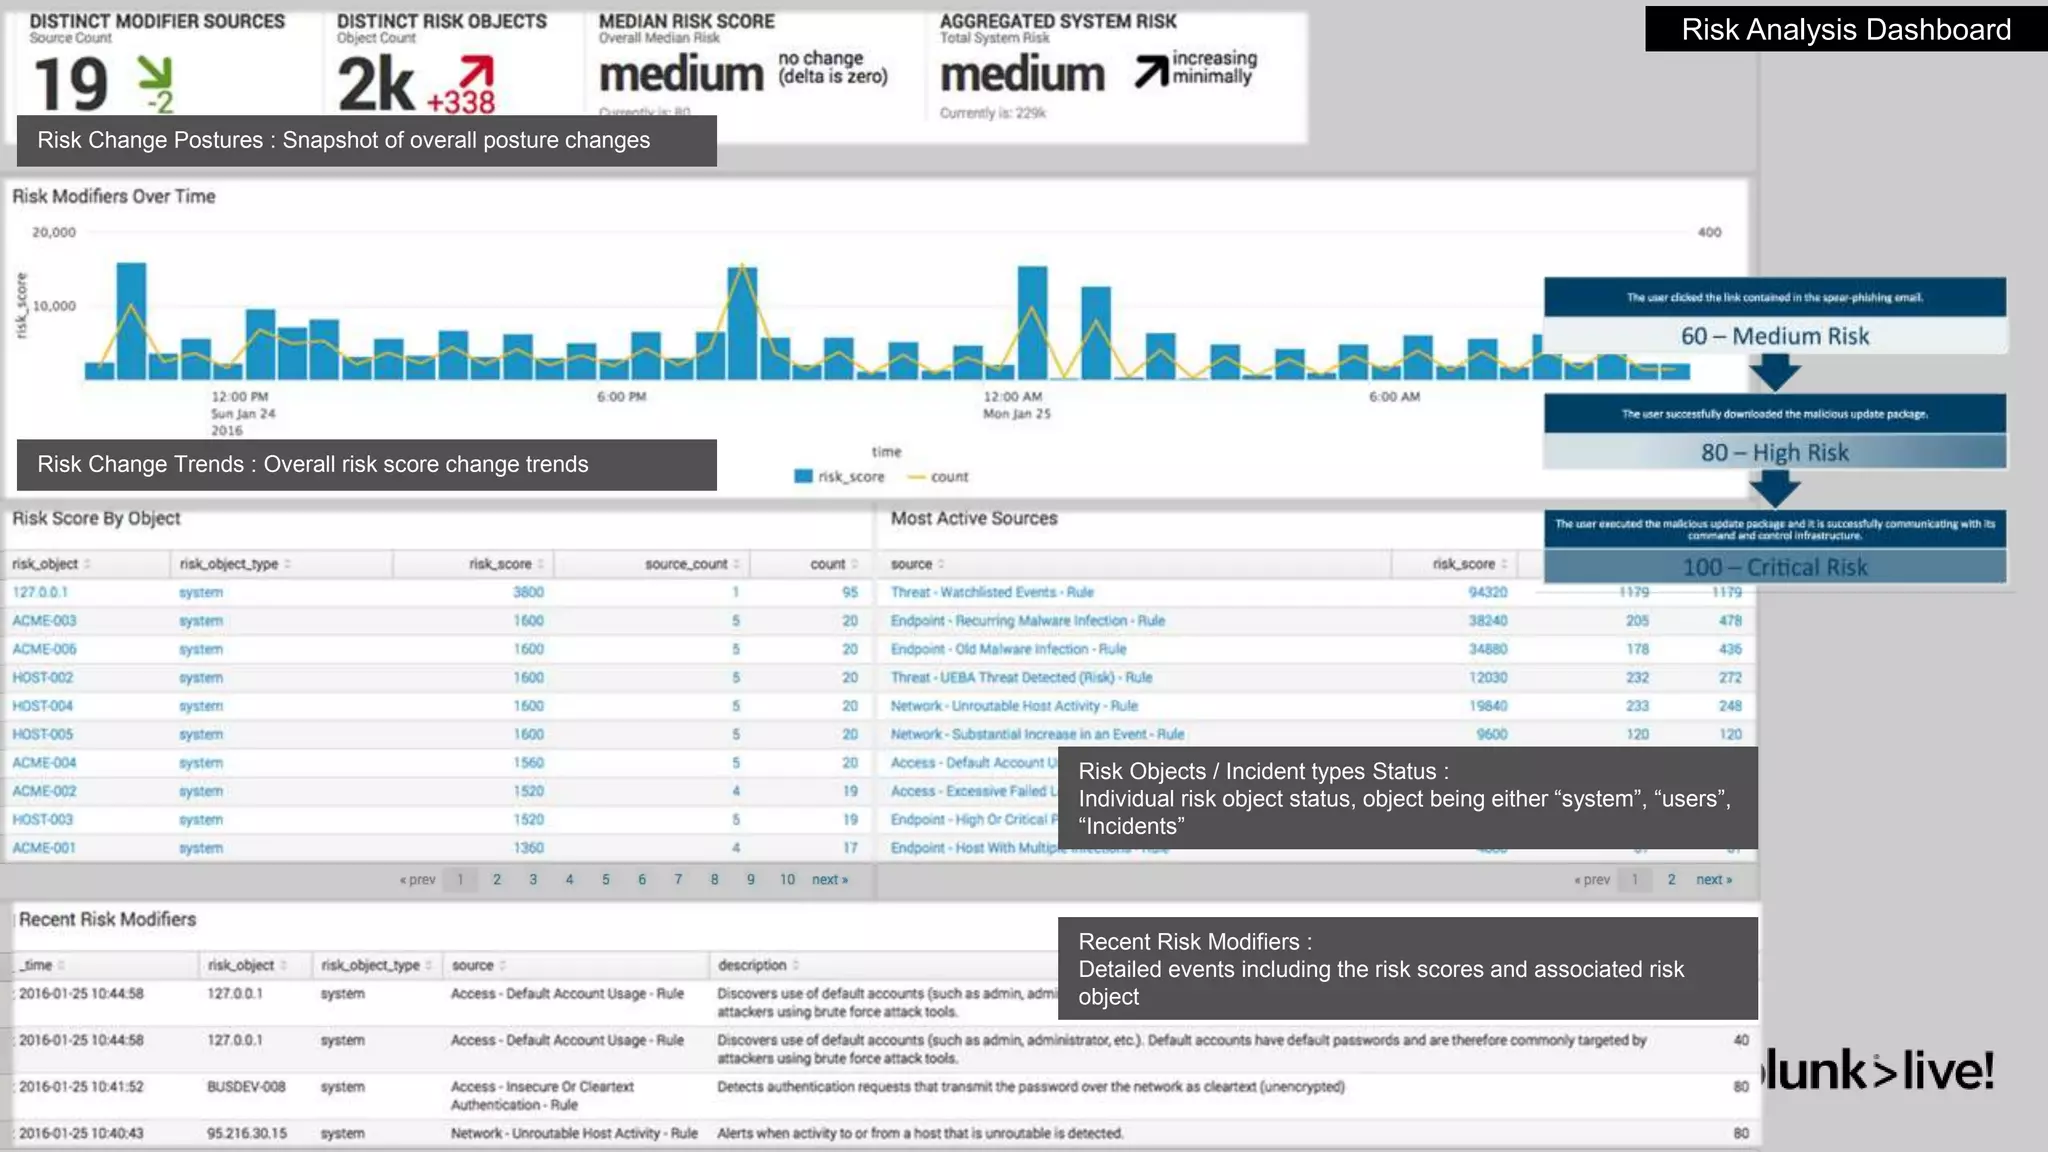Click the 100 – Critical Risk box
Viewport: 2048px width, 1152px height.
tap(1775, 567)
